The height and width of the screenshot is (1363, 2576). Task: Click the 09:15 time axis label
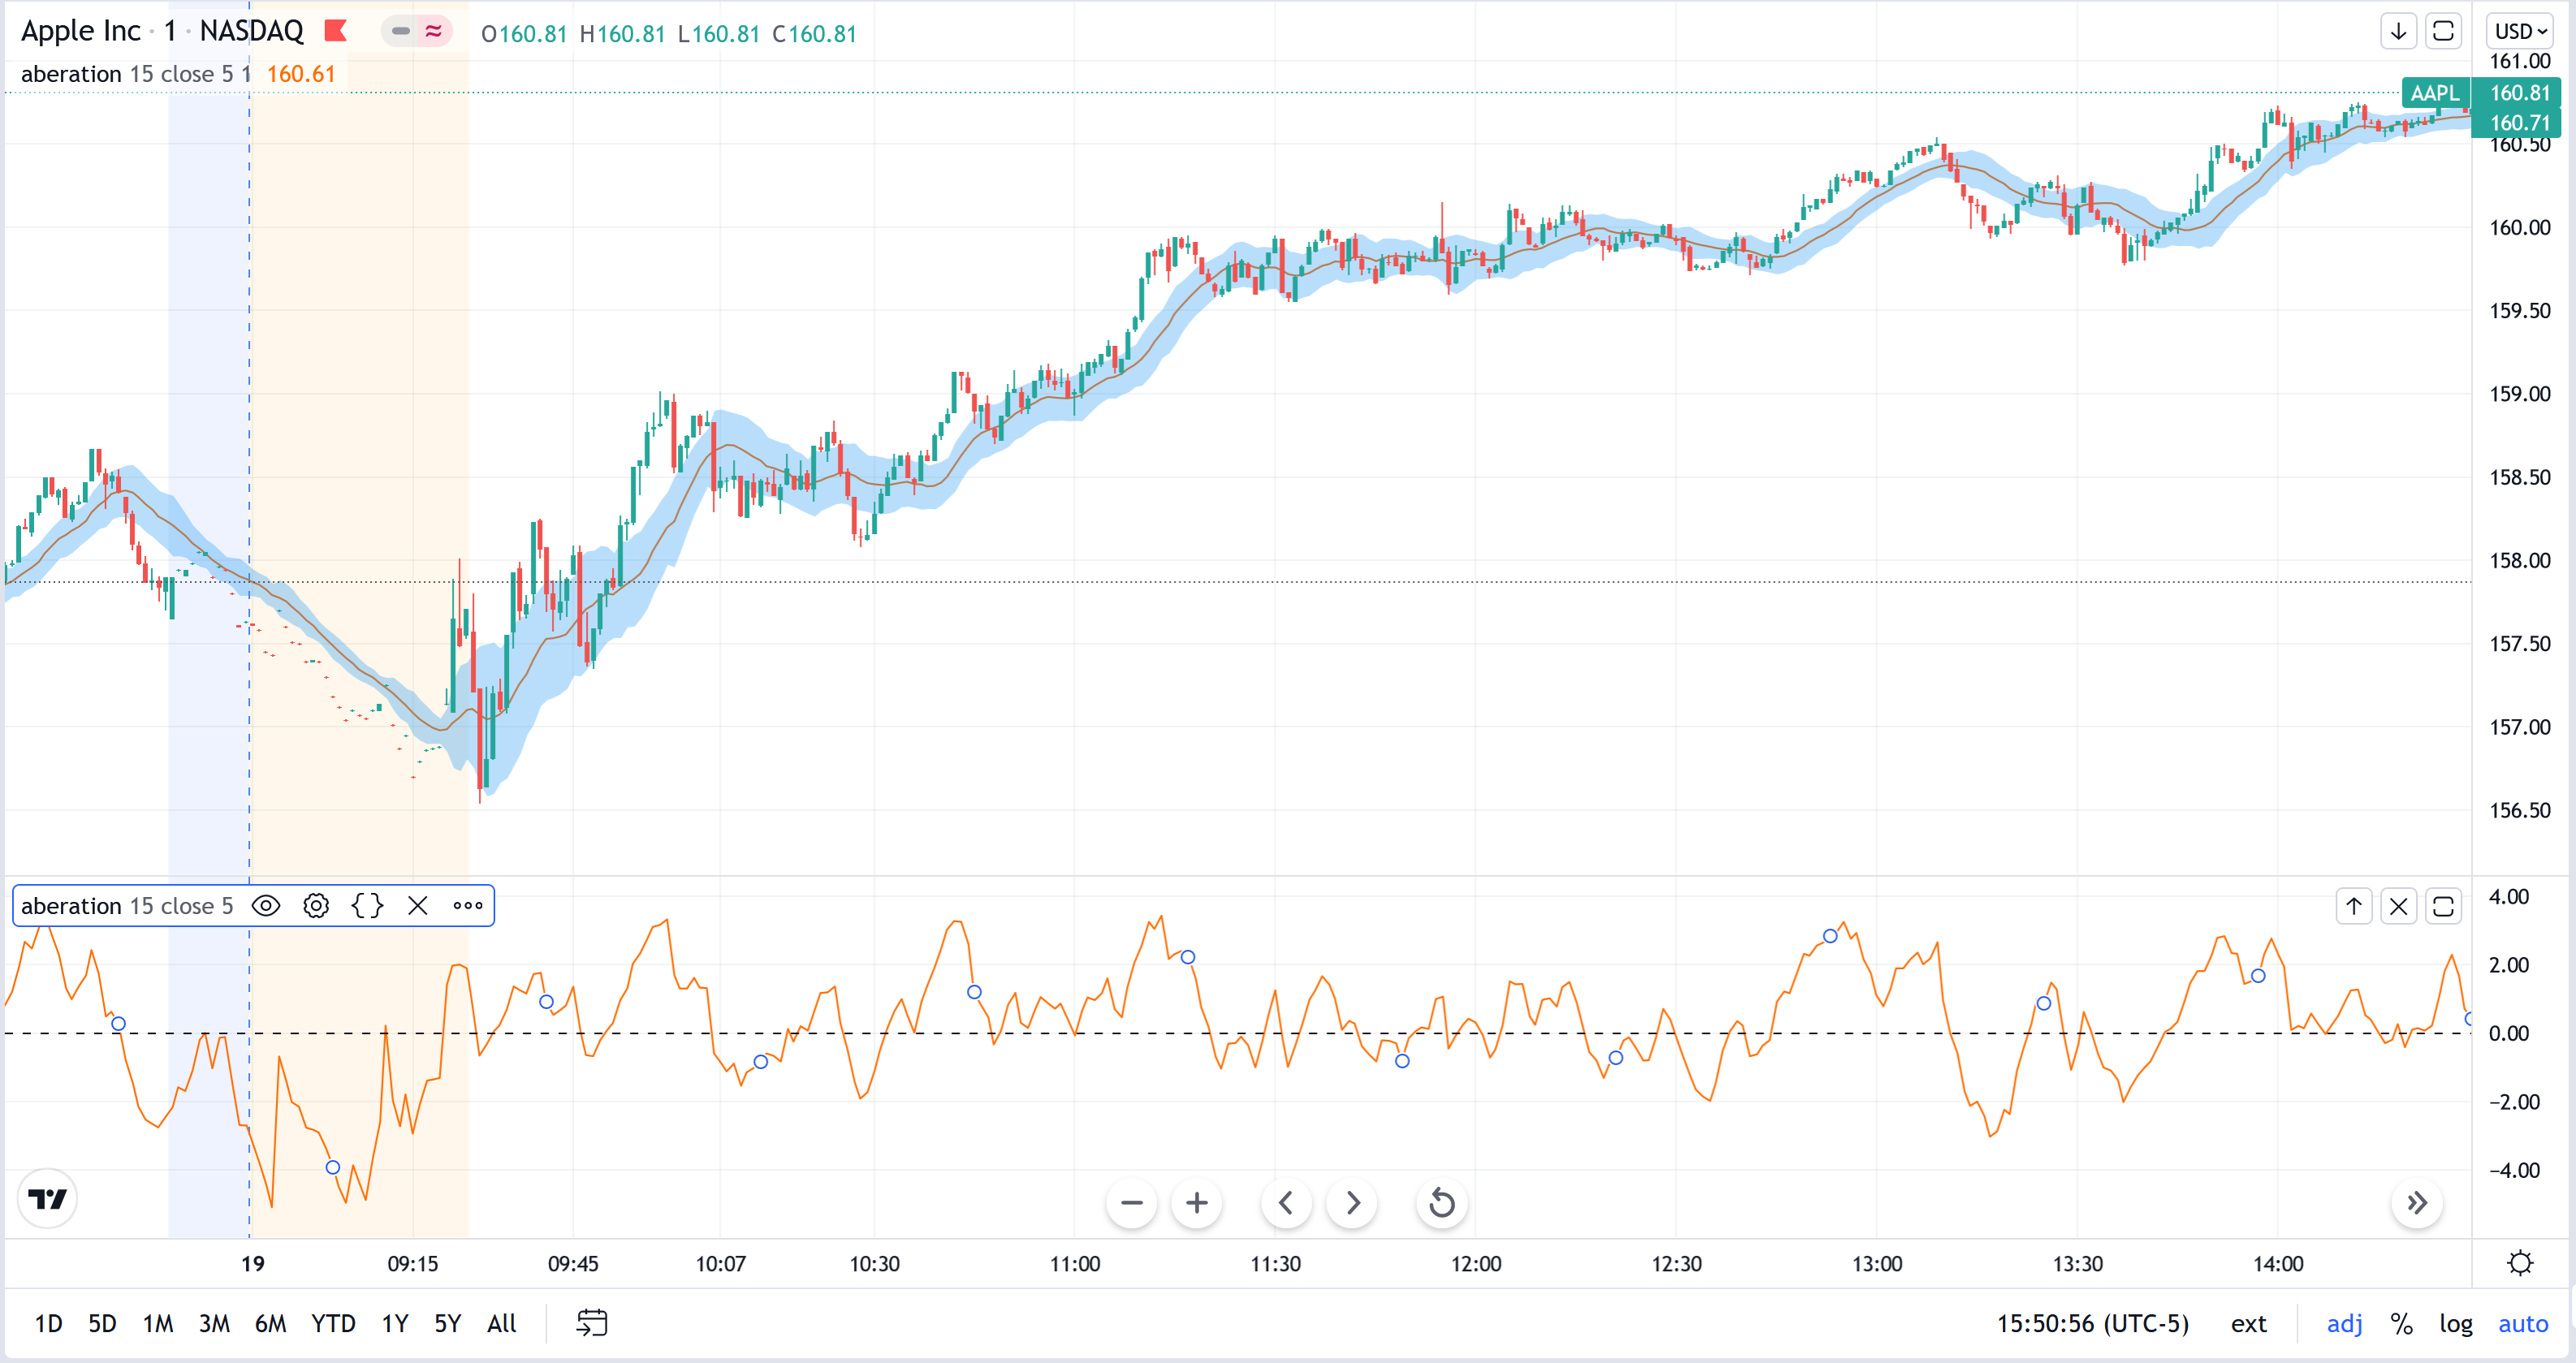tap(413, 1264)
